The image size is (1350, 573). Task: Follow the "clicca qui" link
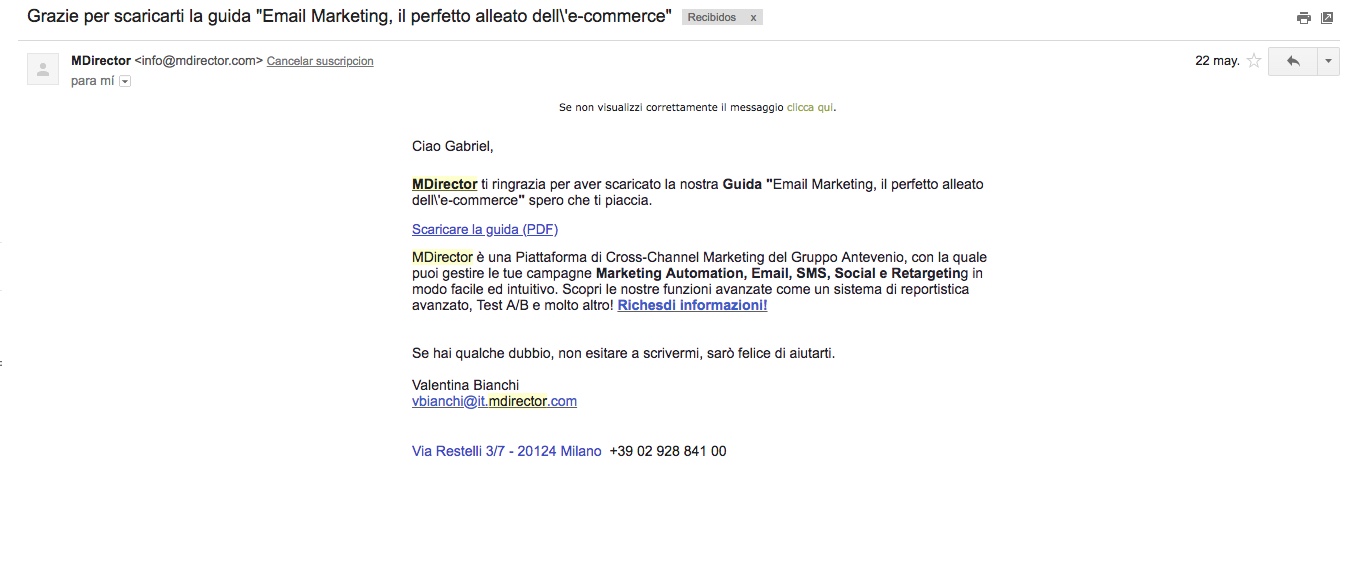click(x=810, y=107)
